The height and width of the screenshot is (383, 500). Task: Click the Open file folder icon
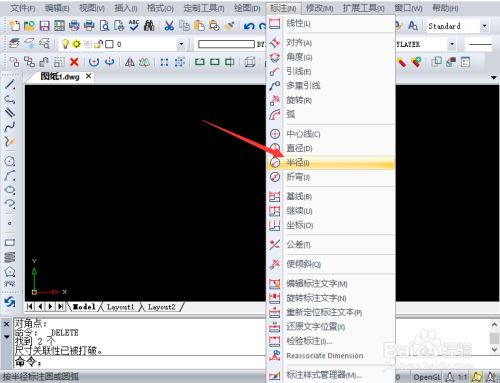(x=29, y=26)
